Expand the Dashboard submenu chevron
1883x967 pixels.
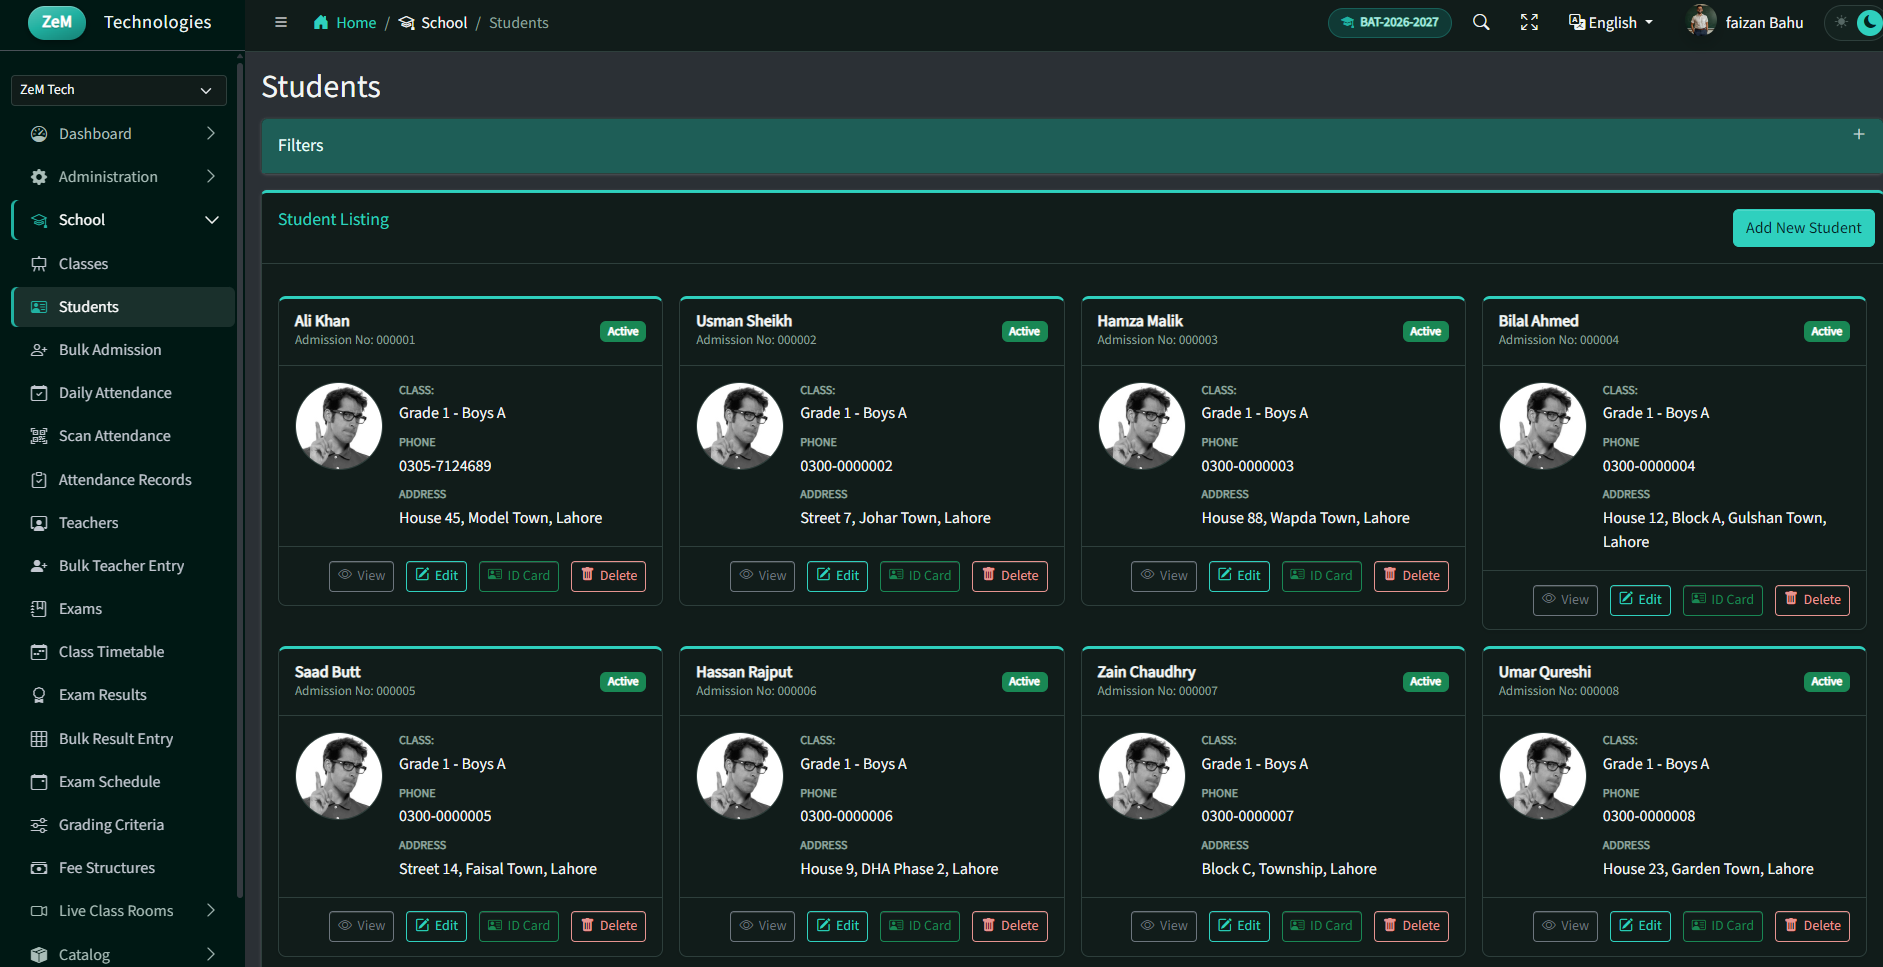(x=210, y=133)
